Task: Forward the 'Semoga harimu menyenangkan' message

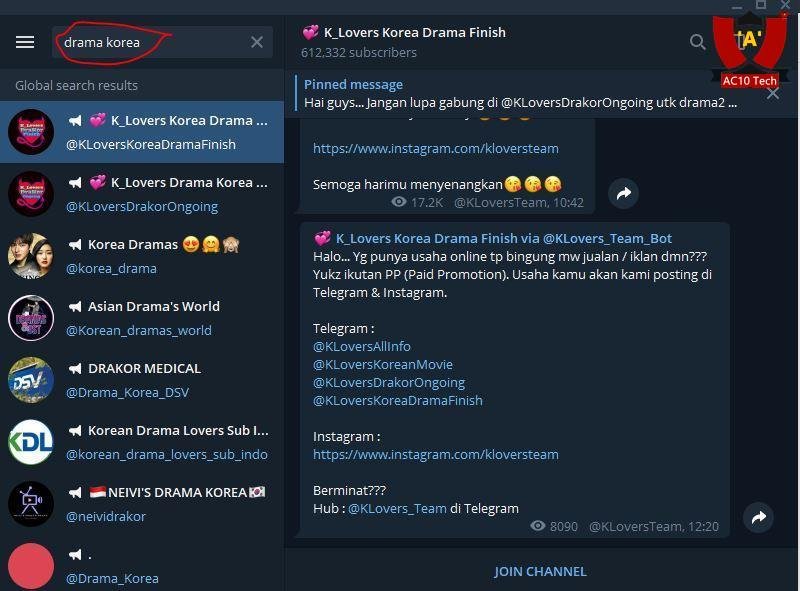Action: click(623, 194)
